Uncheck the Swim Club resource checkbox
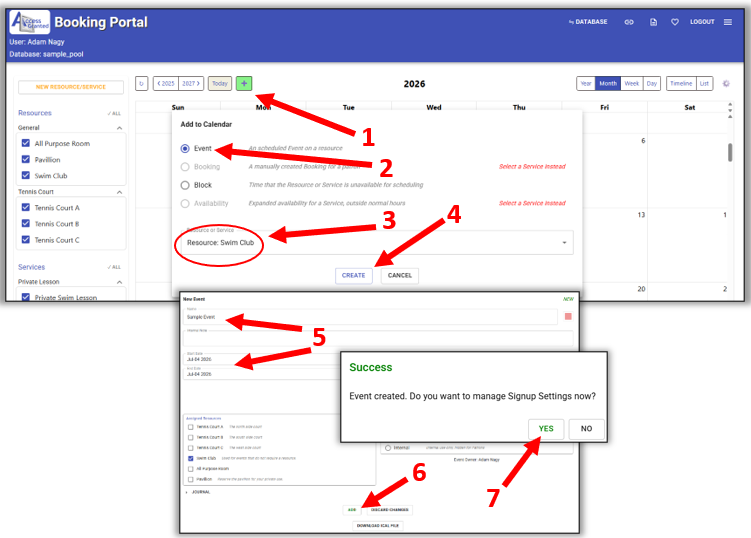 (26, 174)
